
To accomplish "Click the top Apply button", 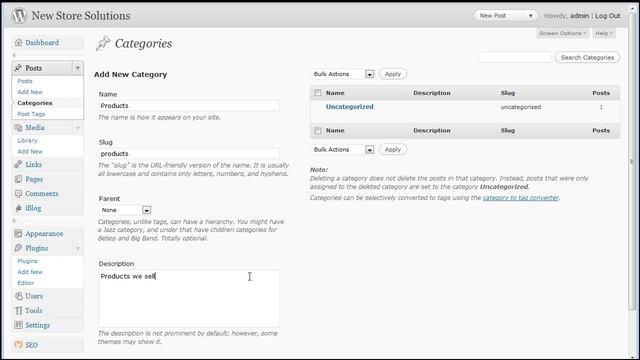I will pos(393,74).
